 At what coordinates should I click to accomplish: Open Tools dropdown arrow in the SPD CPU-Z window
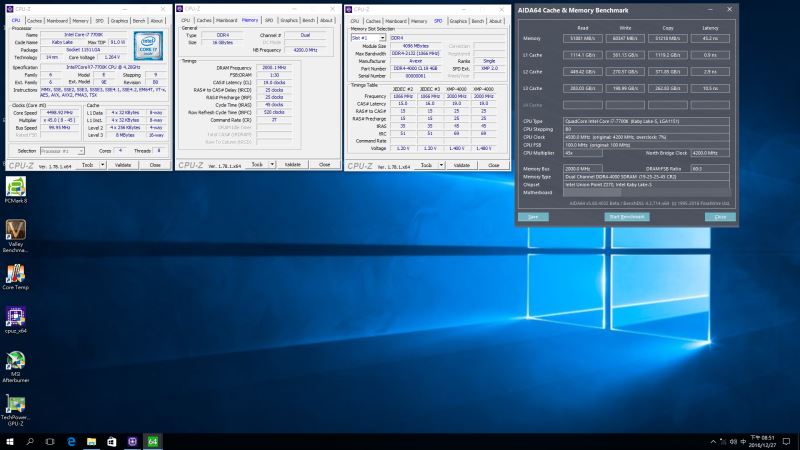[x=441, y=165]
